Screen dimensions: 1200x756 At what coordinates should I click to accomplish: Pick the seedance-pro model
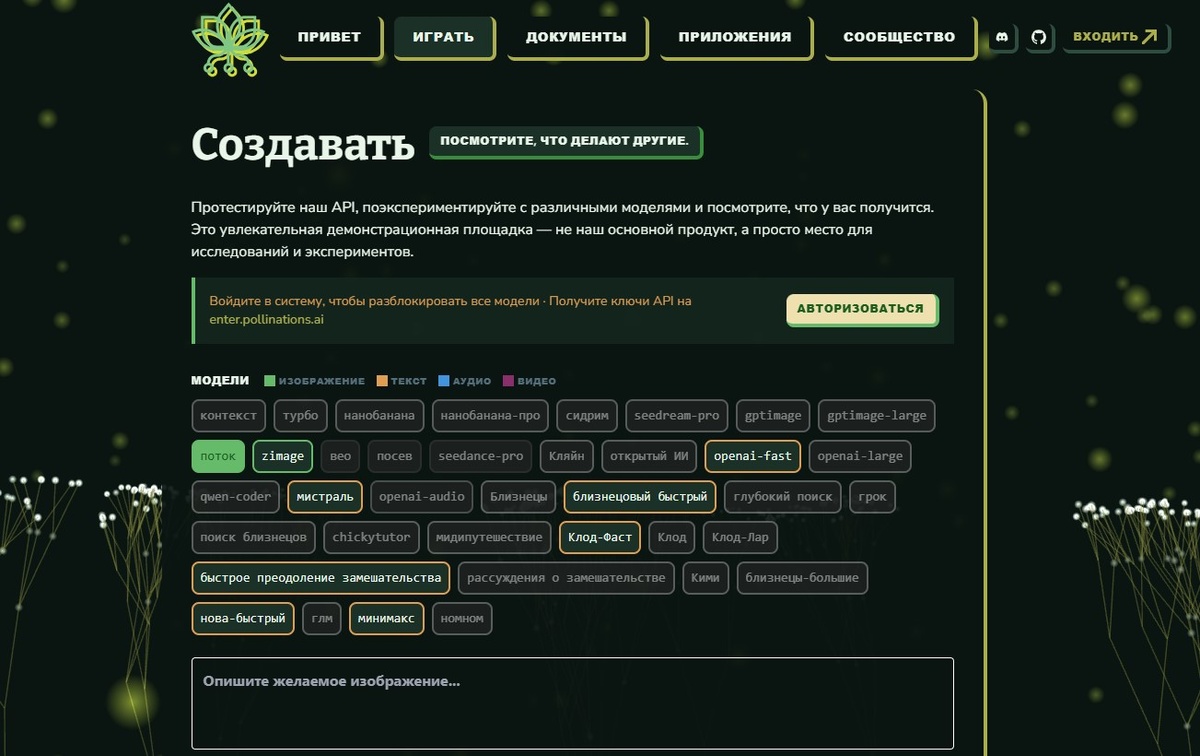tap(481, 456)
